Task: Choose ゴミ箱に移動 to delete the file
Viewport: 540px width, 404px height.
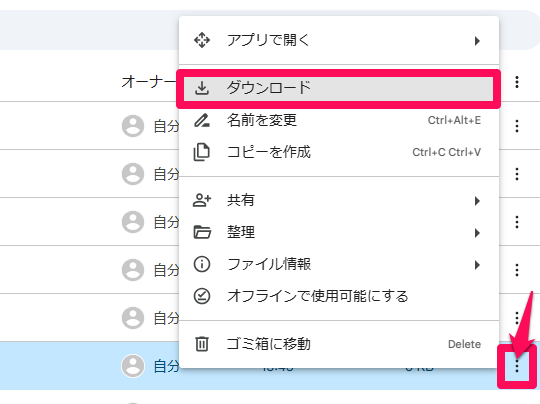Action: (339, 344)
